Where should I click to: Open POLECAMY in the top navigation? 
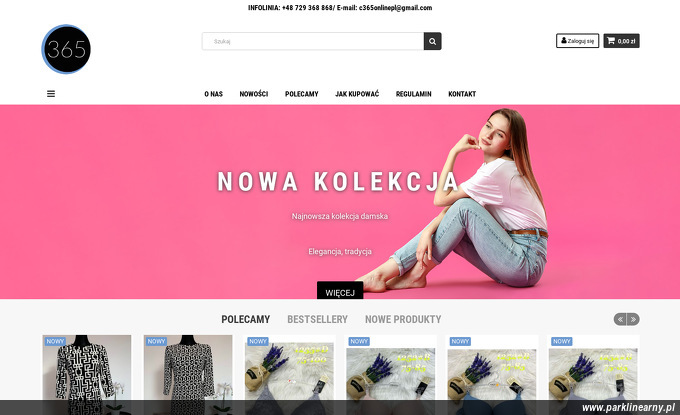point(301,94)
